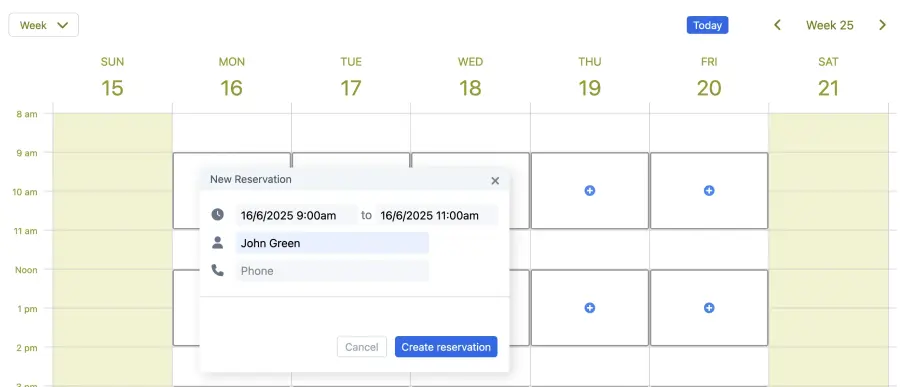
Task: Go to previous week with left chevron
Action: tap(778, 25)
